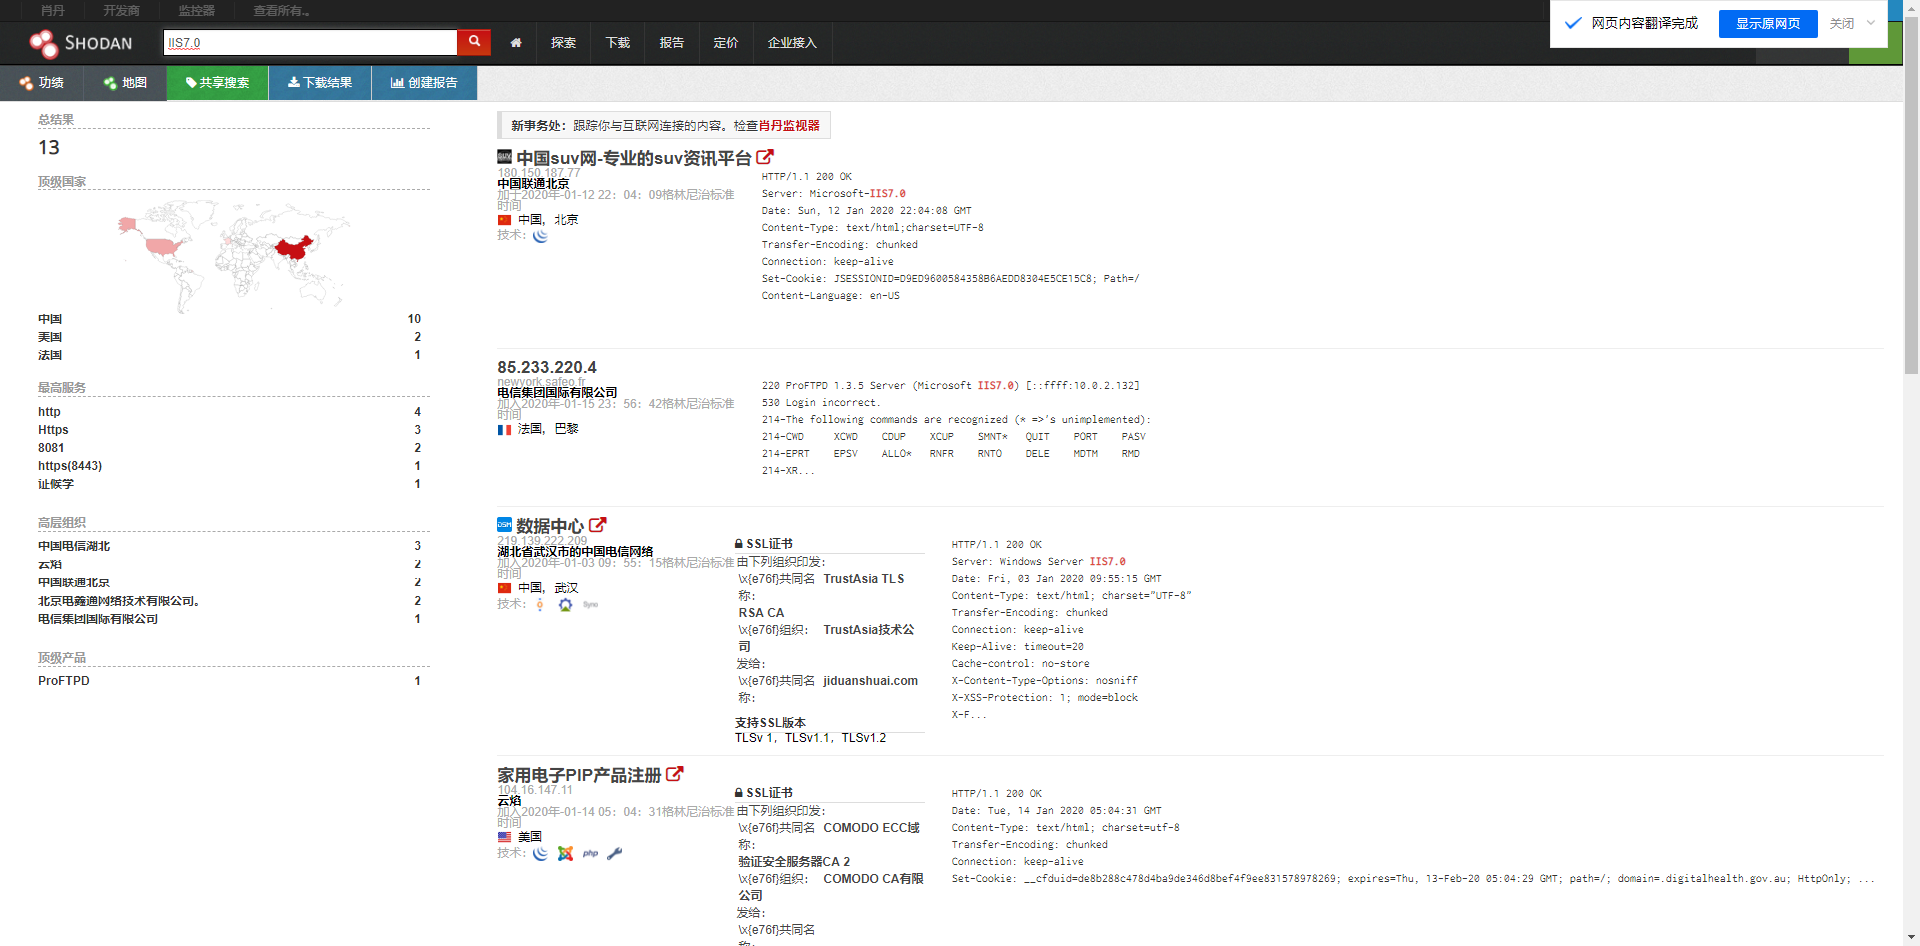Viewport: 1920px width, 946px height.
Task: Focus the search field containing IIS7.0
Action: pos(310,42)
